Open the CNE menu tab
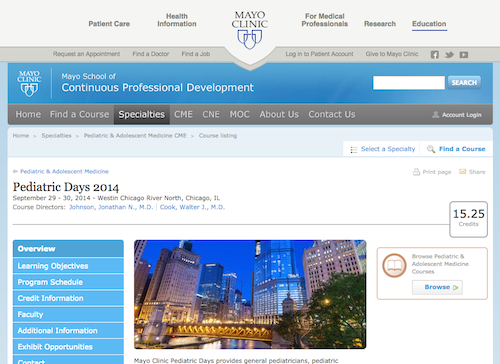500x364 pixels. coord(211,114)
